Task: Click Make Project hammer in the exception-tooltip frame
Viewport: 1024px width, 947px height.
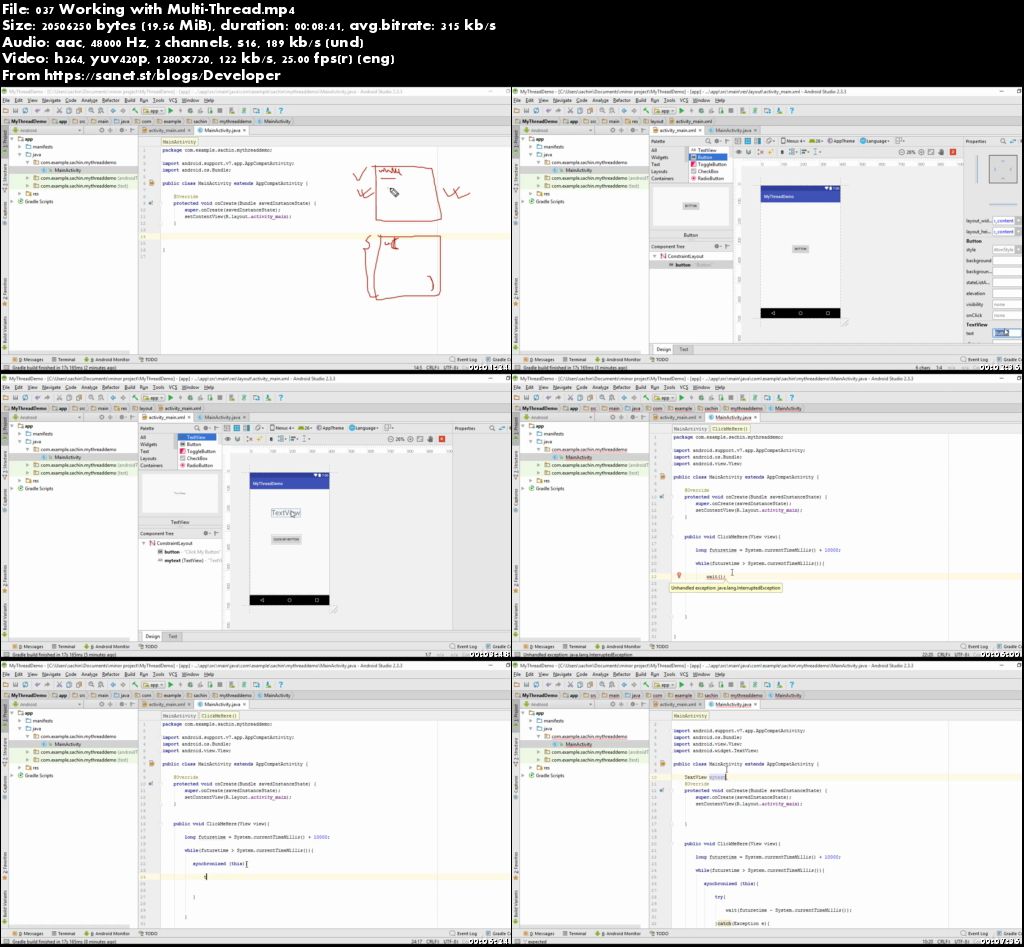Action: pyautogui.click(x=647, y=398)
